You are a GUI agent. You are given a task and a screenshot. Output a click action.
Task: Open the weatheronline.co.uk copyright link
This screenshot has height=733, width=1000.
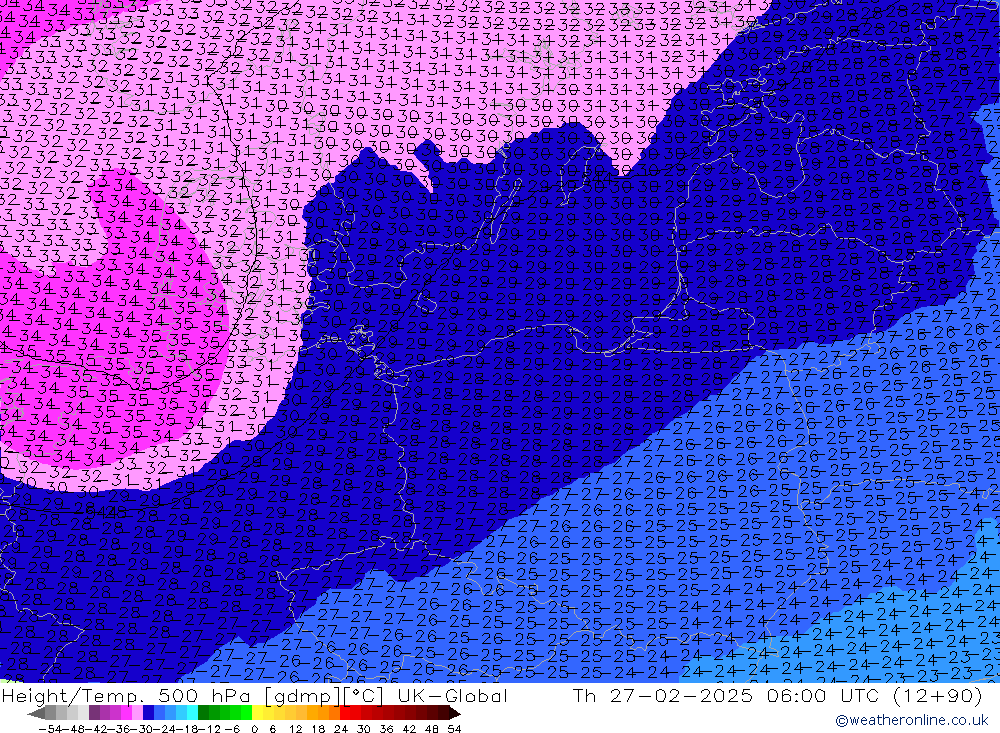(x=911, y=720)
